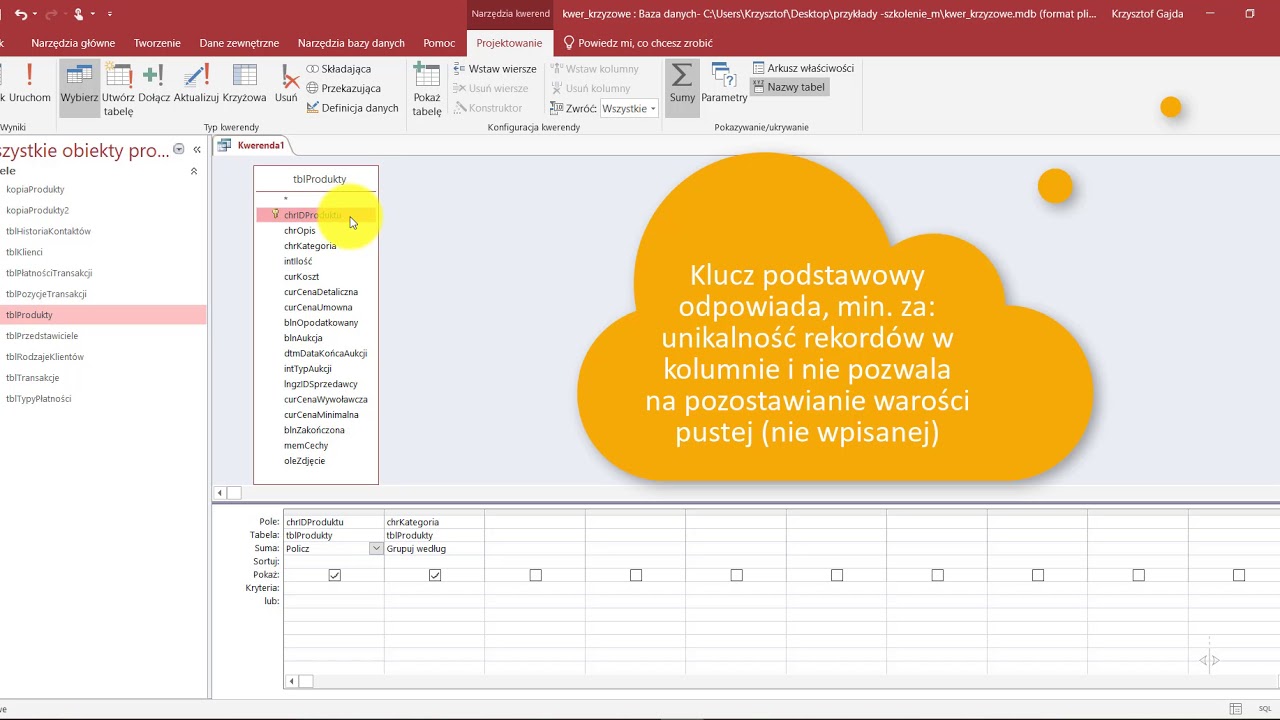Viewport: 1280px width, 720px height.
Task: Uncheck Pokaż for chrKategoria column
Action: (435, 575)
